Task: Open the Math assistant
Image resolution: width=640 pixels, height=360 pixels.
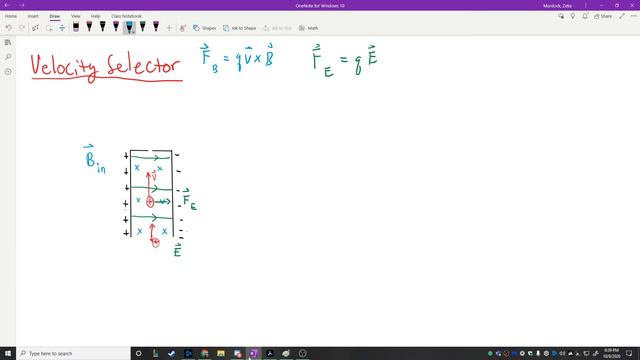Action: point(309,28)
